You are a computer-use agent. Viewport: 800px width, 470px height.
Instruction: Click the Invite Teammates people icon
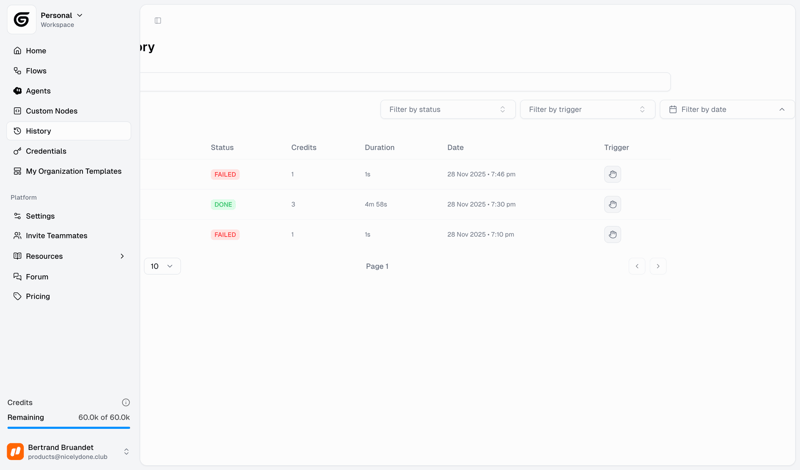pyautogui.click(x=17, y=236)
